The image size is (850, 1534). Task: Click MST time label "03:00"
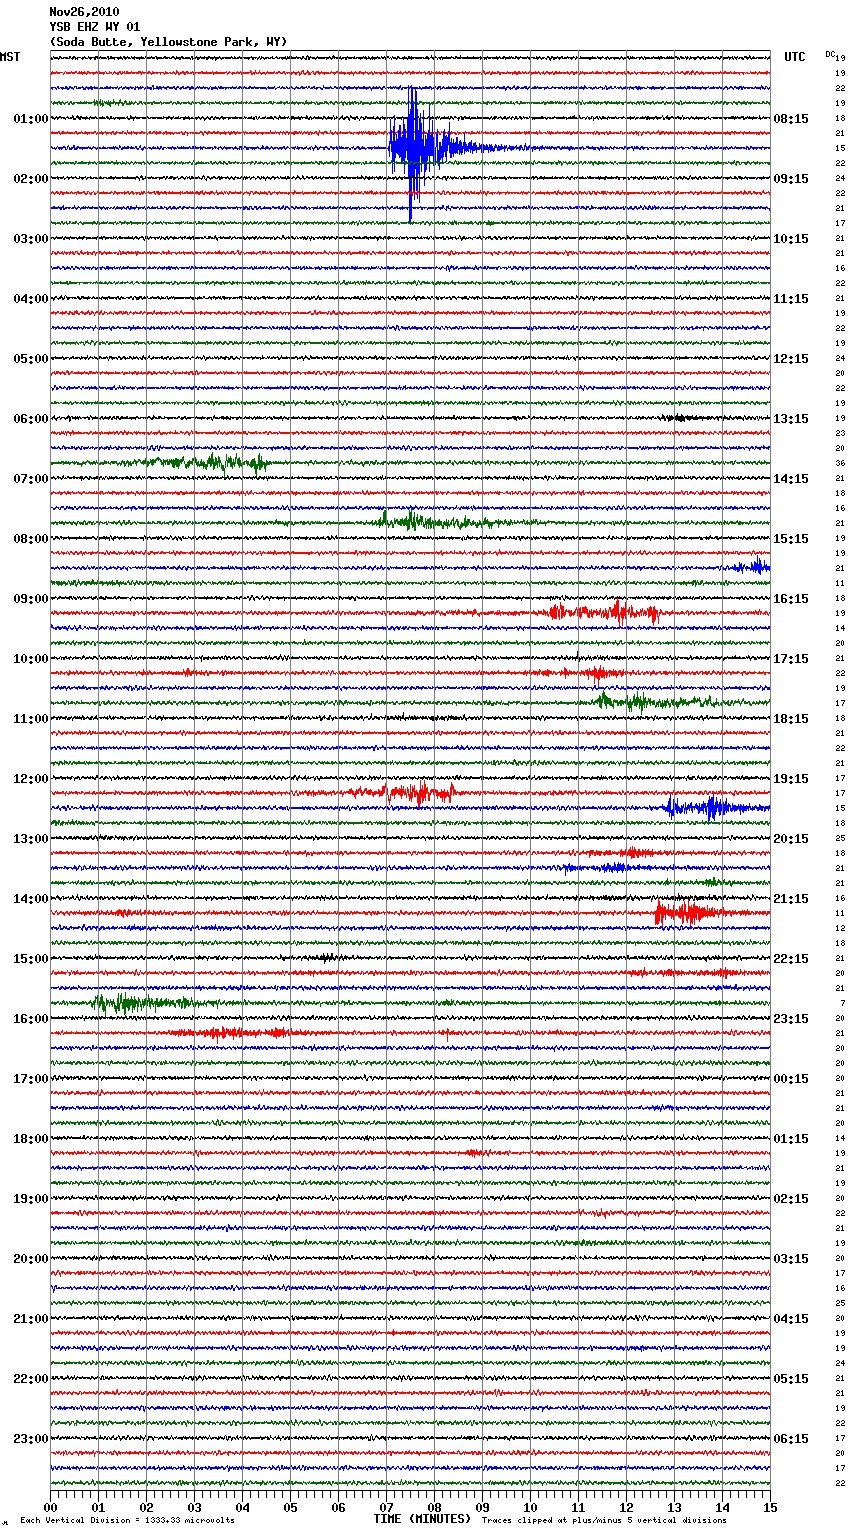pos(30,239)
